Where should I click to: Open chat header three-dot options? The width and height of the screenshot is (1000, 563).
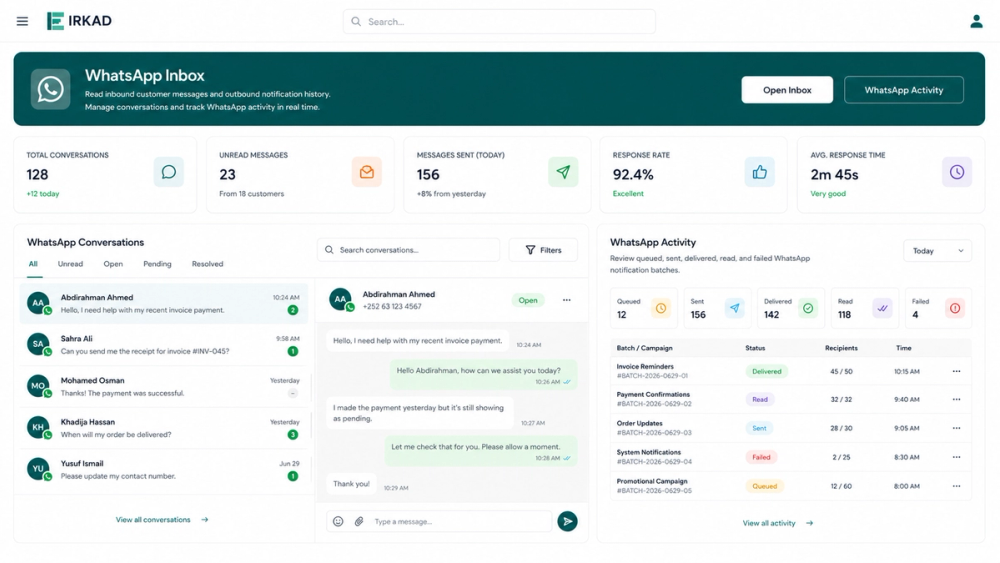coord(566,300)
